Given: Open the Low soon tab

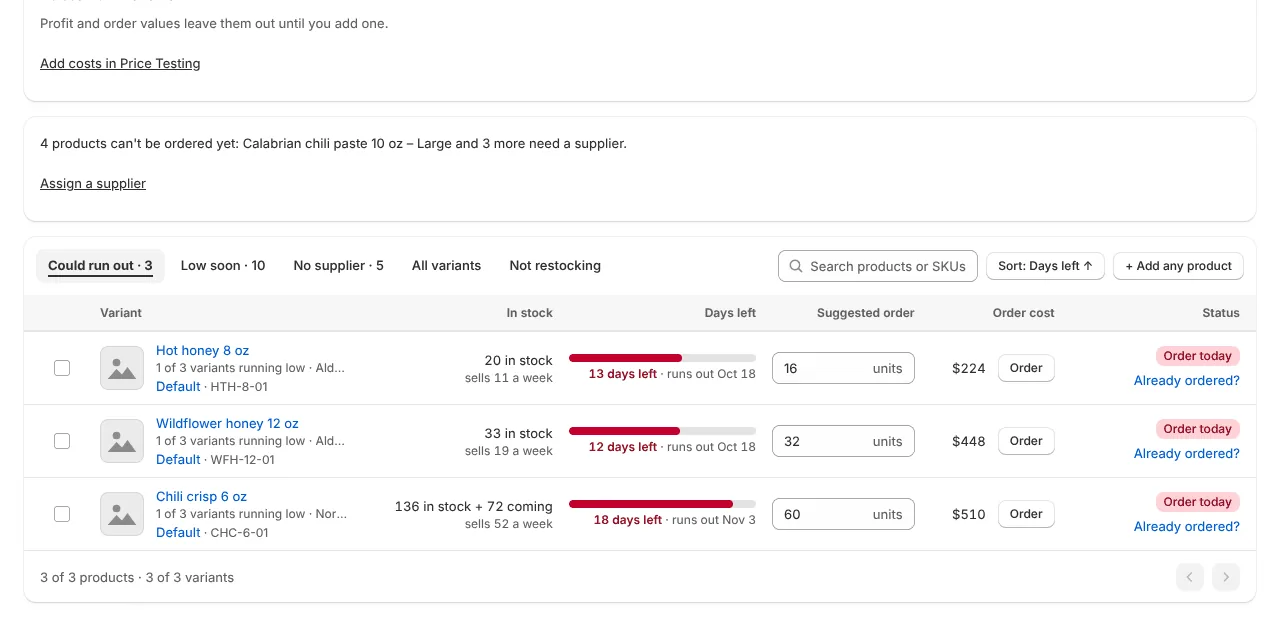Looking at the screenshot, I should [223, 266].
